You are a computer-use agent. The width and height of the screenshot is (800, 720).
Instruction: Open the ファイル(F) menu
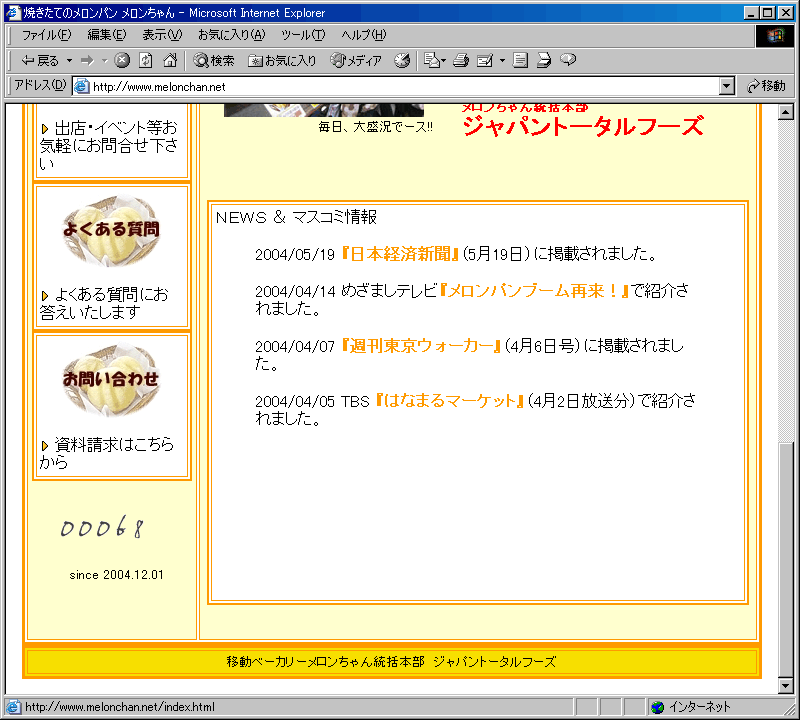(46, 35)
